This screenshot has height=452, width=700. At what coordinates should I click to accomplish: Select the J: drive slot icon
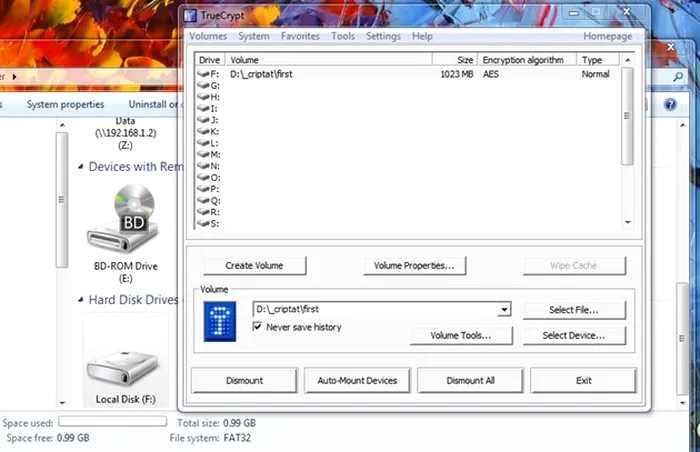tap(203, 120)
